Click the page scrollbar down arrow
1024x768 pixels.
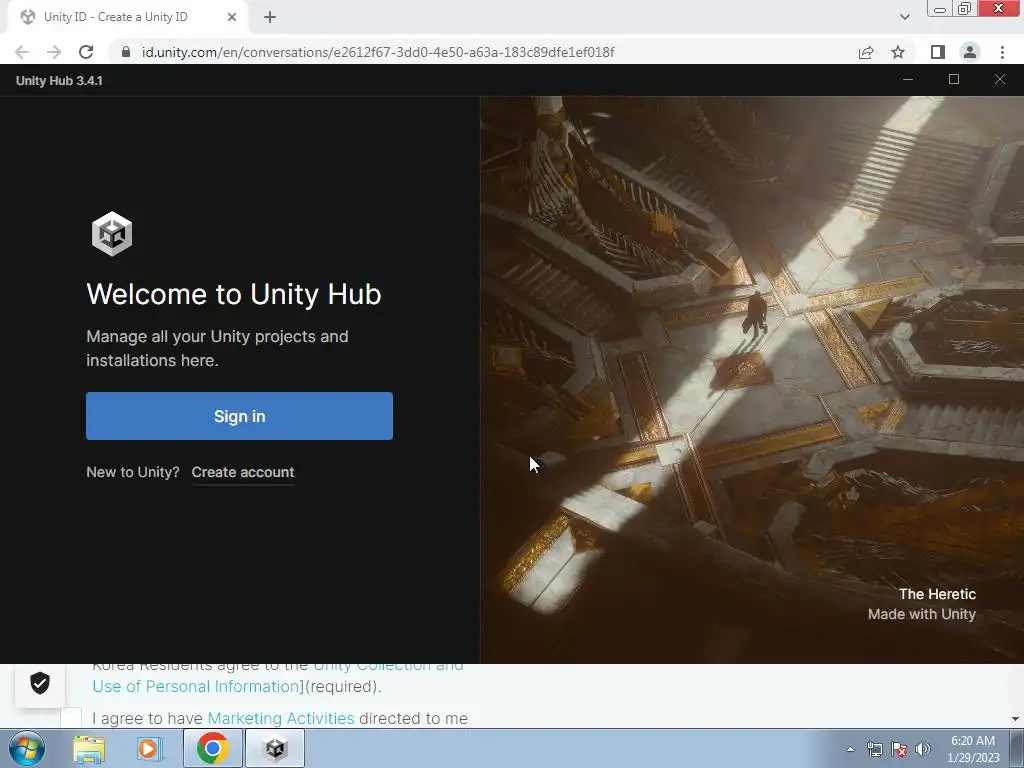[x=1015, y=718]
